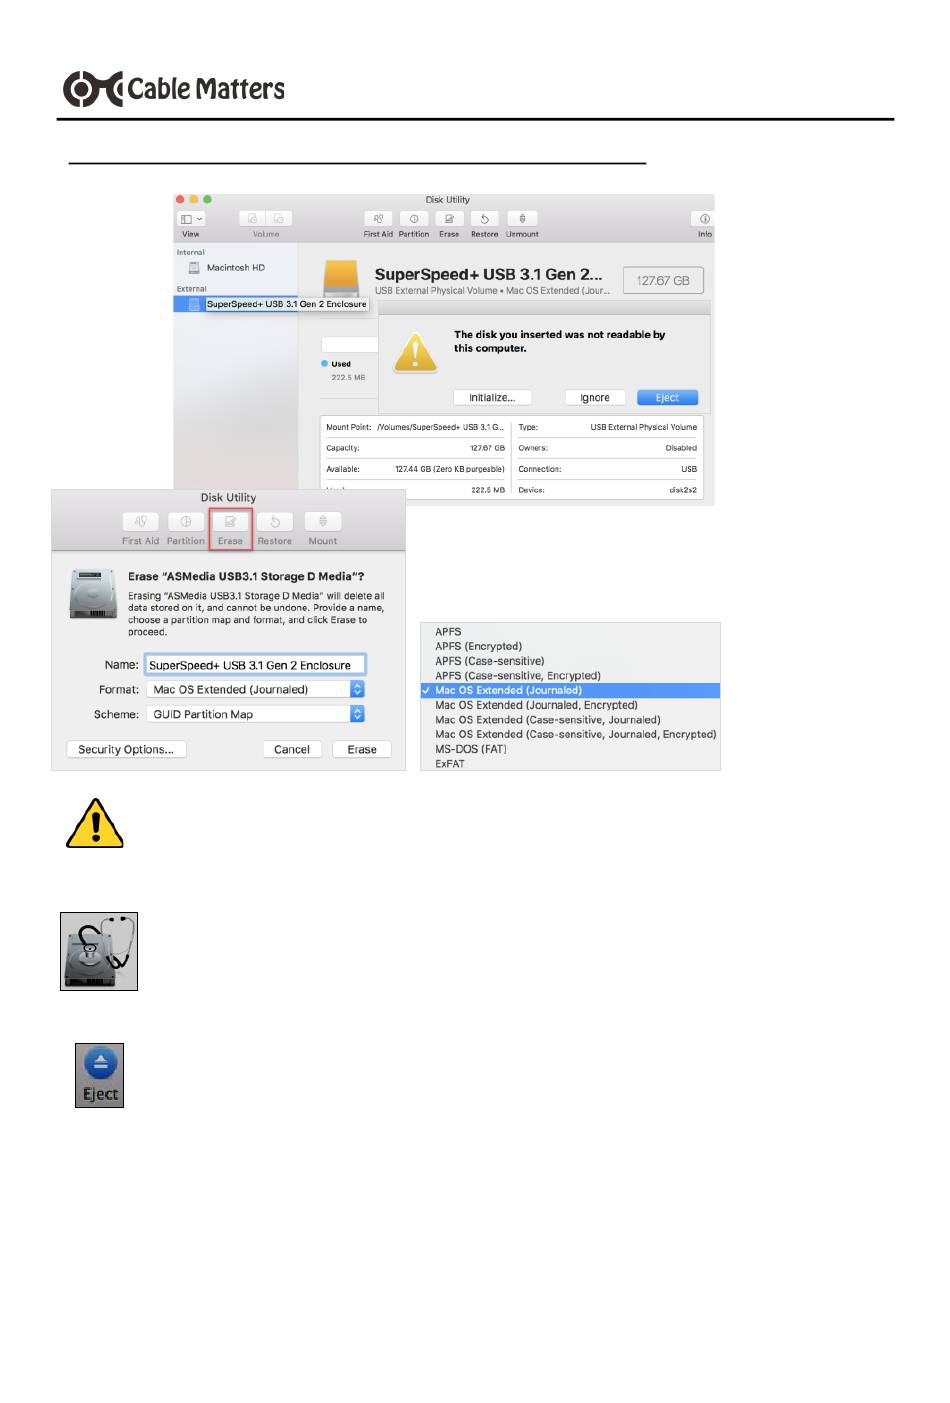
Task: Click the Name text field in Erase dialog
Action: click(x=255, y=665)
